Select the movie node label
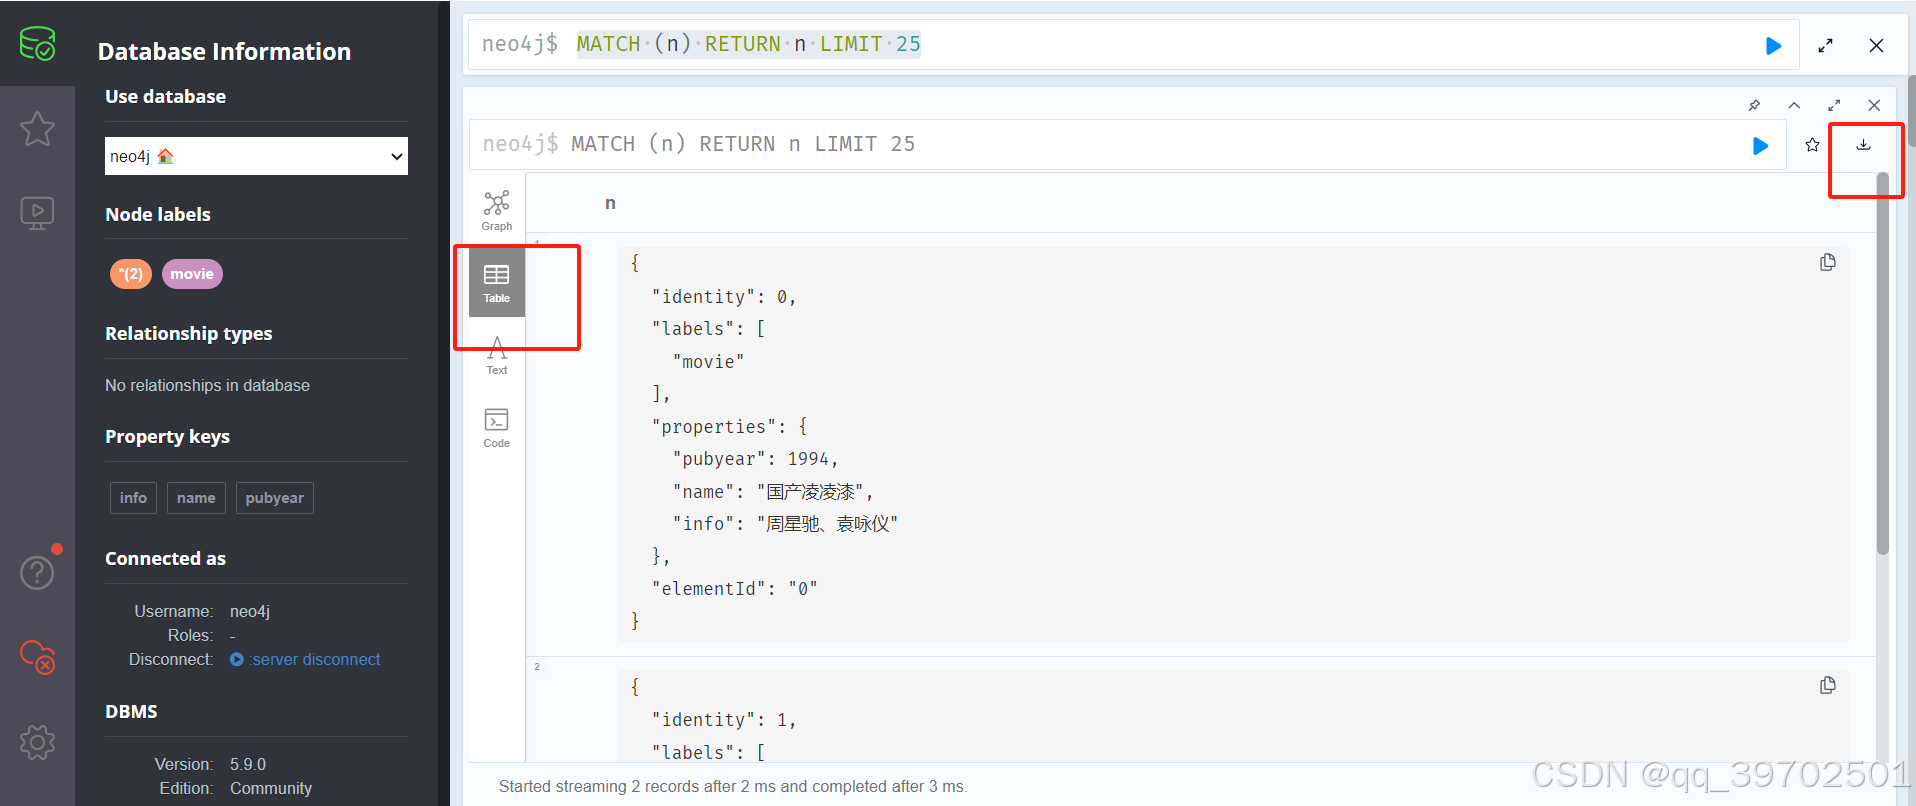The height and width of the screenshot is (806, 1916). 192,274
